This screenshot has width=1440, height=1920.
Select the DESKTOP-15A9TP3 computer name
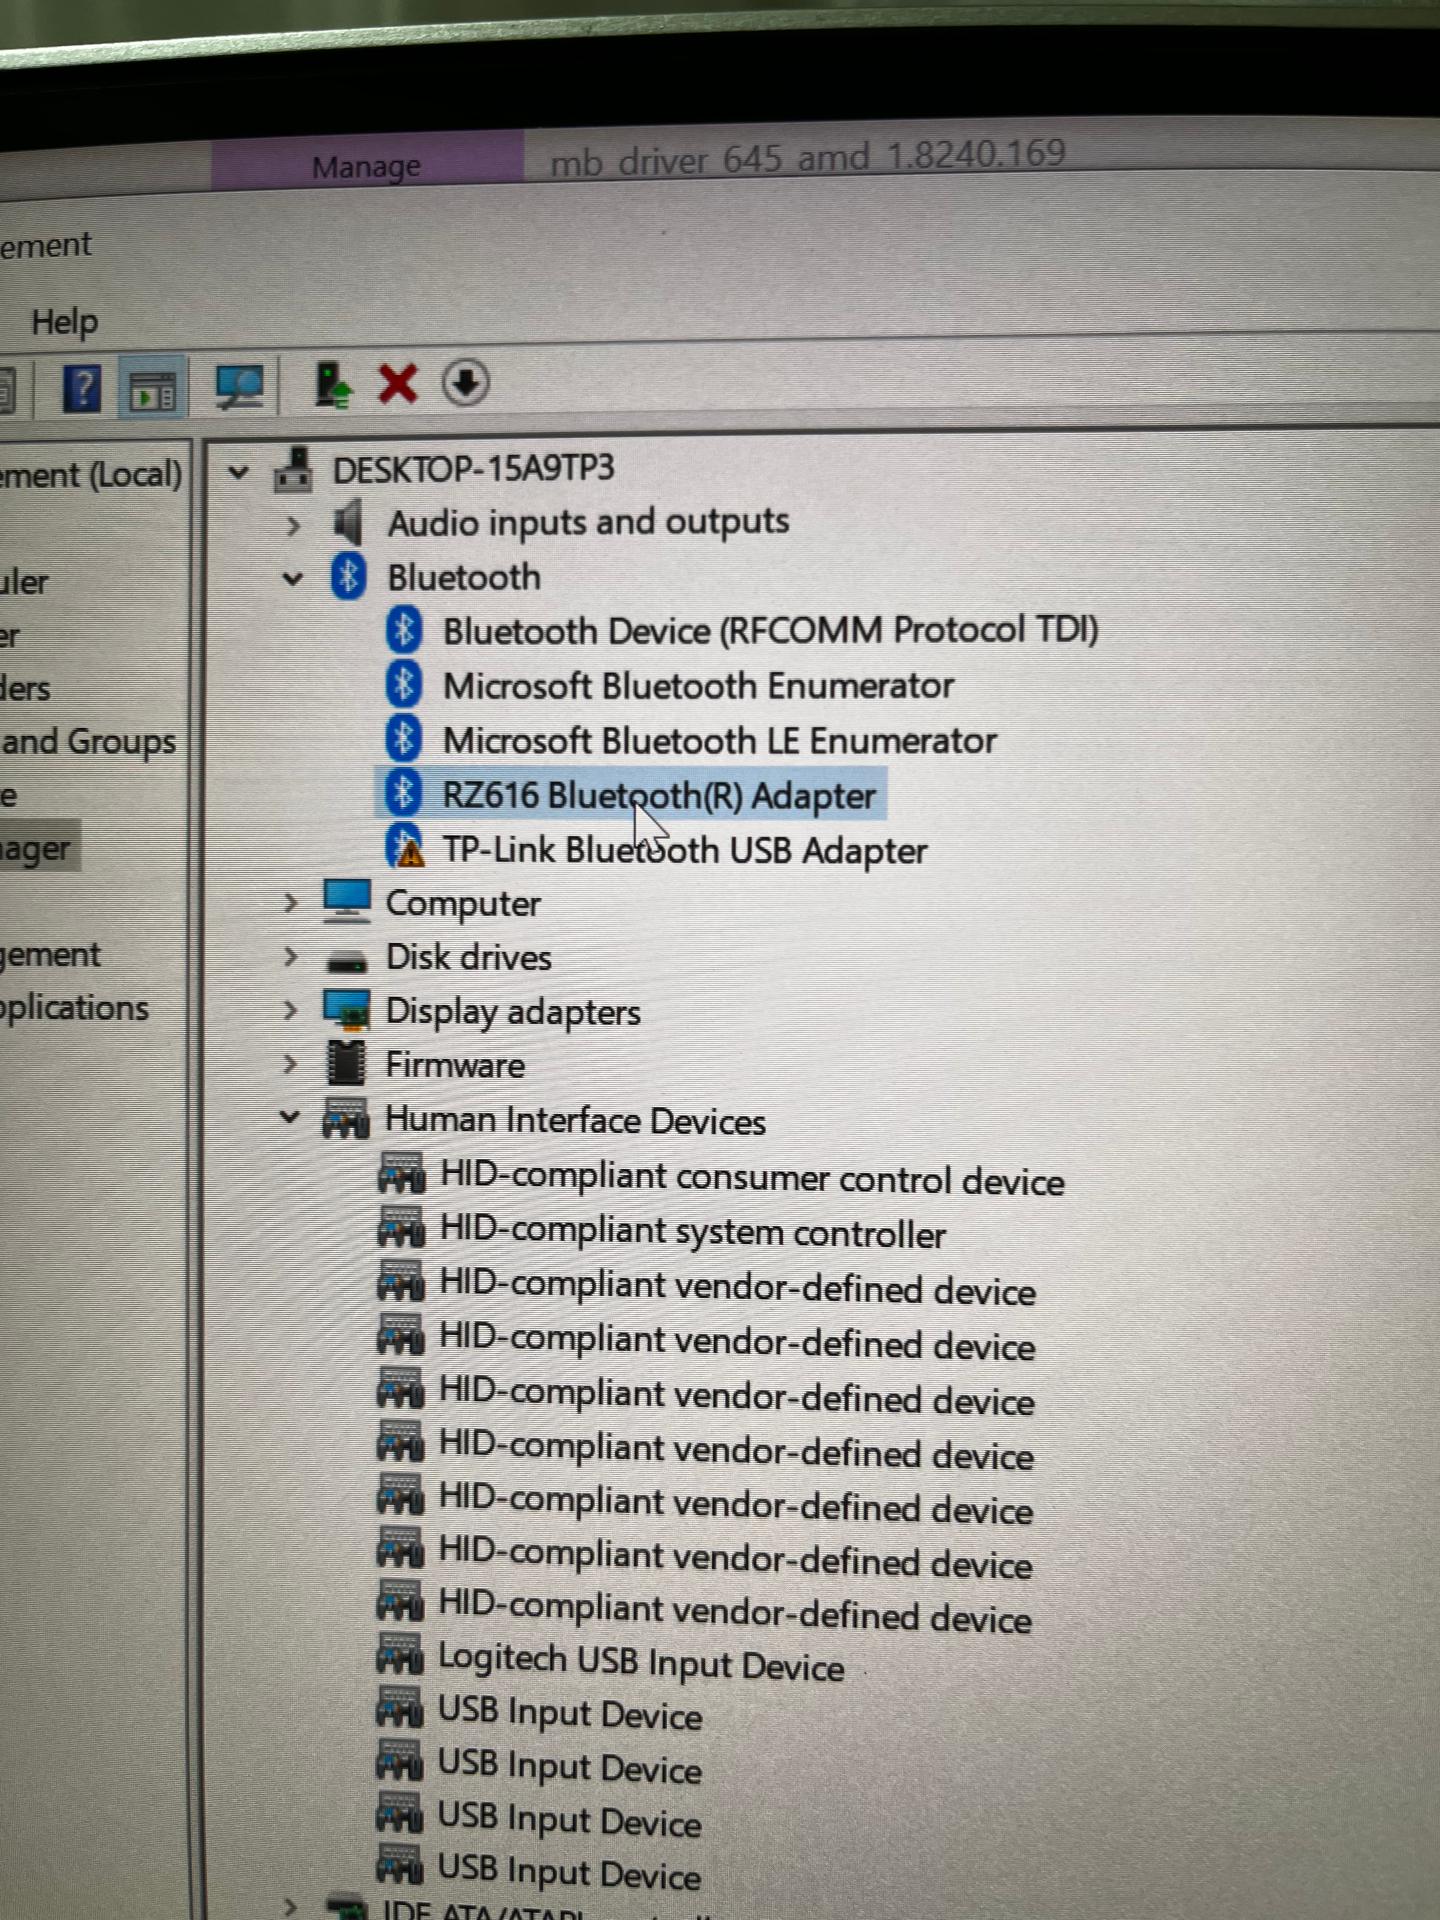coord(473,469)
